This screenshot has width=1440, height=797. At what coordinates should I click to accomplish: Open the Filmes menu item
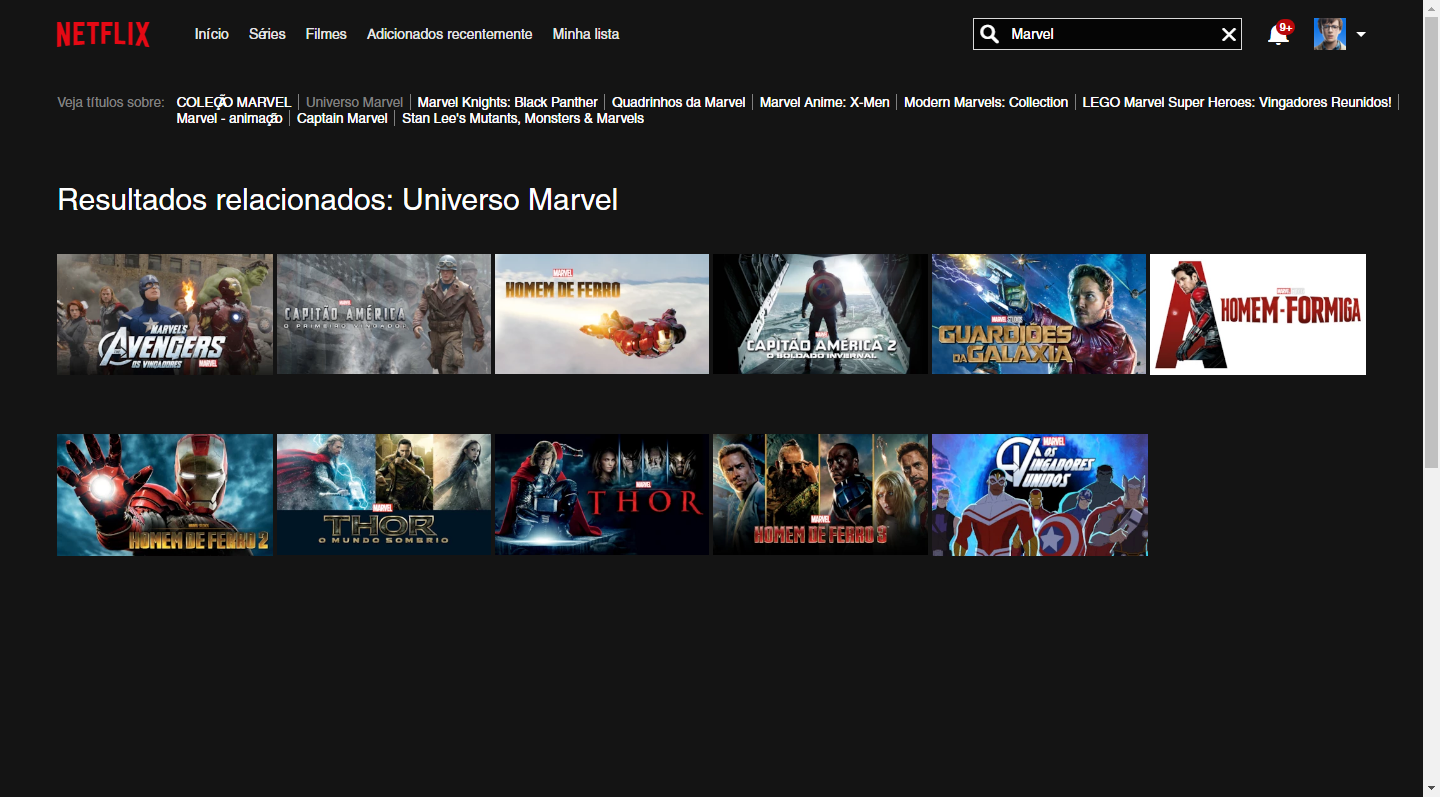326,34
